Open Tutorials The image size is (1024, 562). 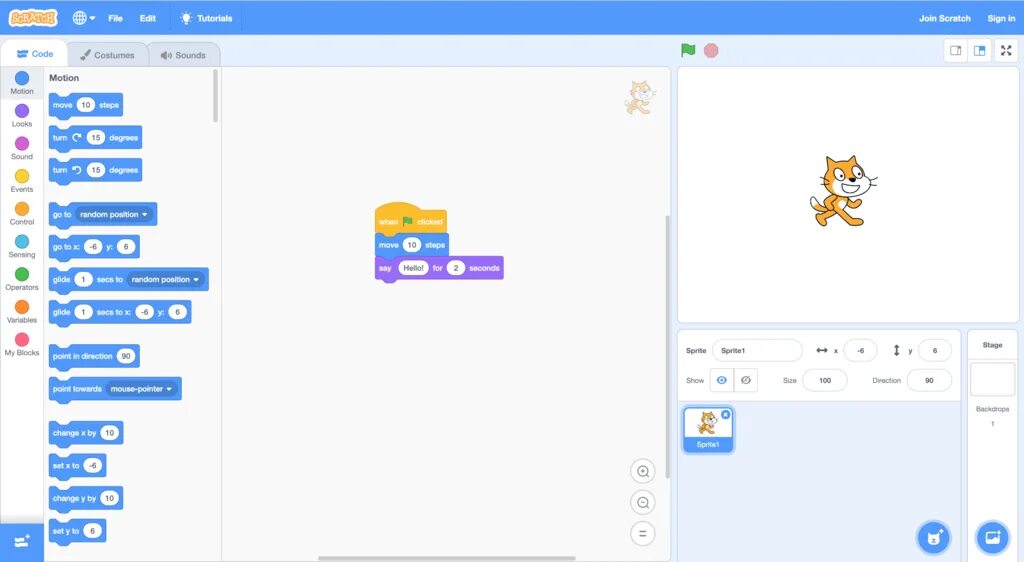tap(206, 18)
